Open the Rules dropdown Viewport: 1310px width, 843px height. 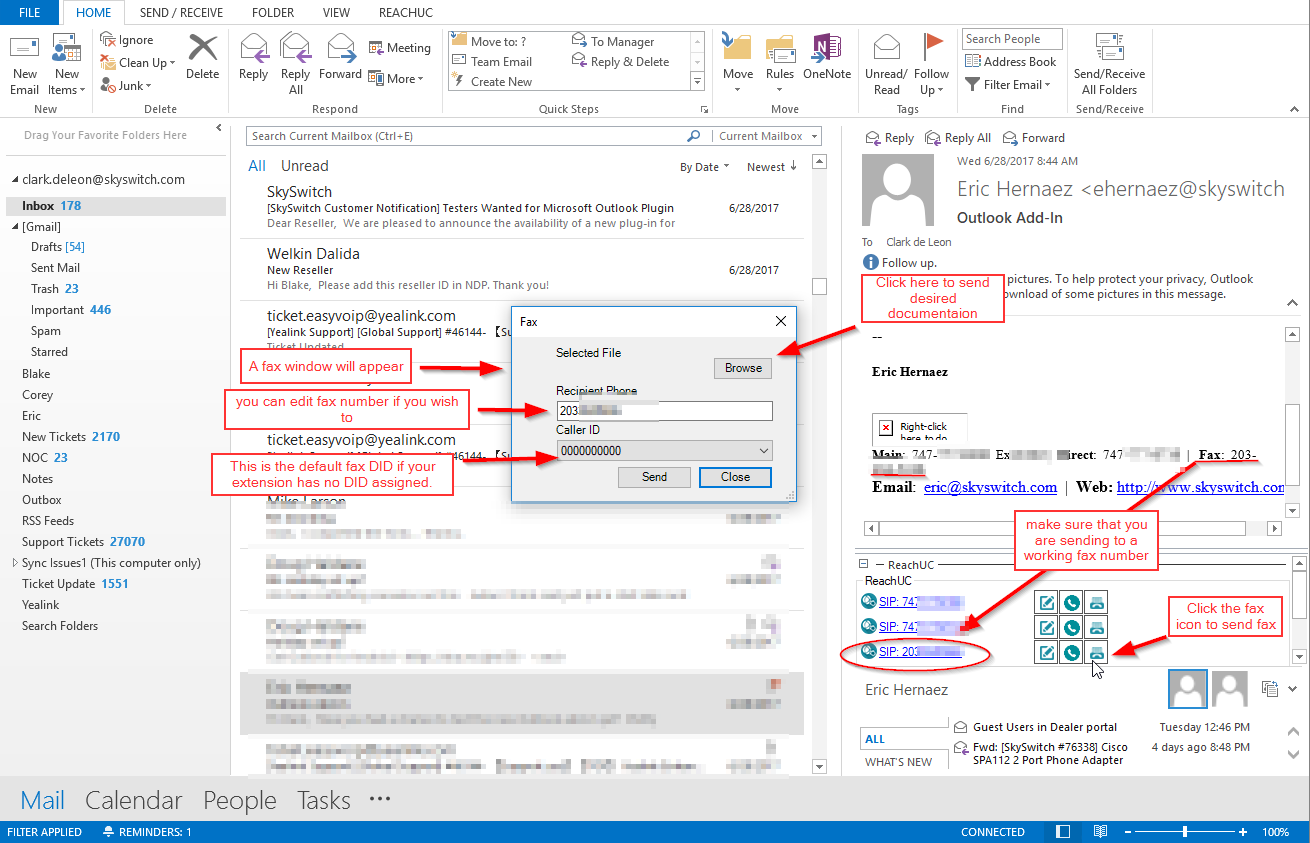(780, 65)
